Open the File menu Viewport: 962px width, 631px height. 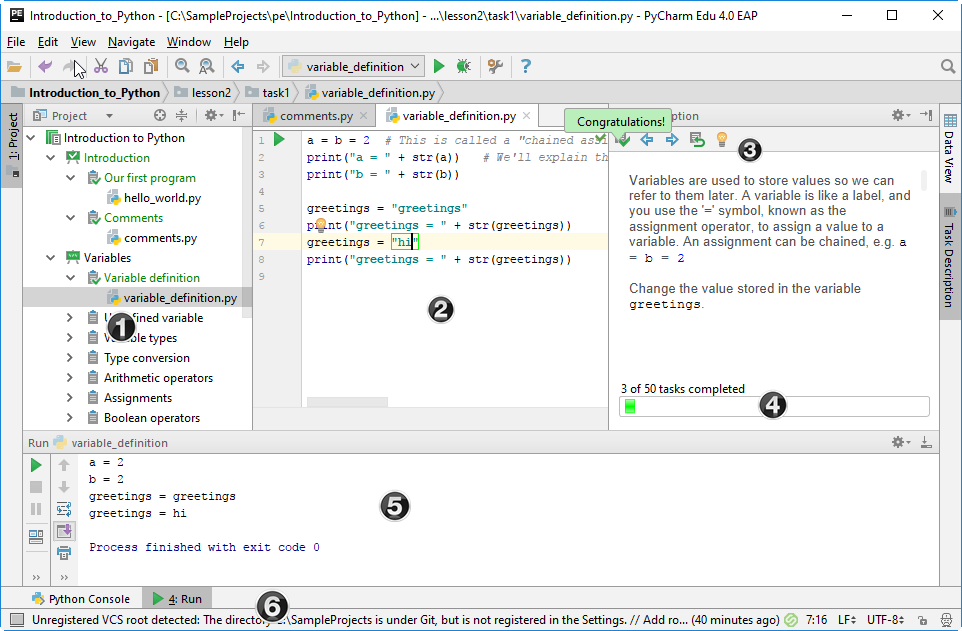[16, 42]
